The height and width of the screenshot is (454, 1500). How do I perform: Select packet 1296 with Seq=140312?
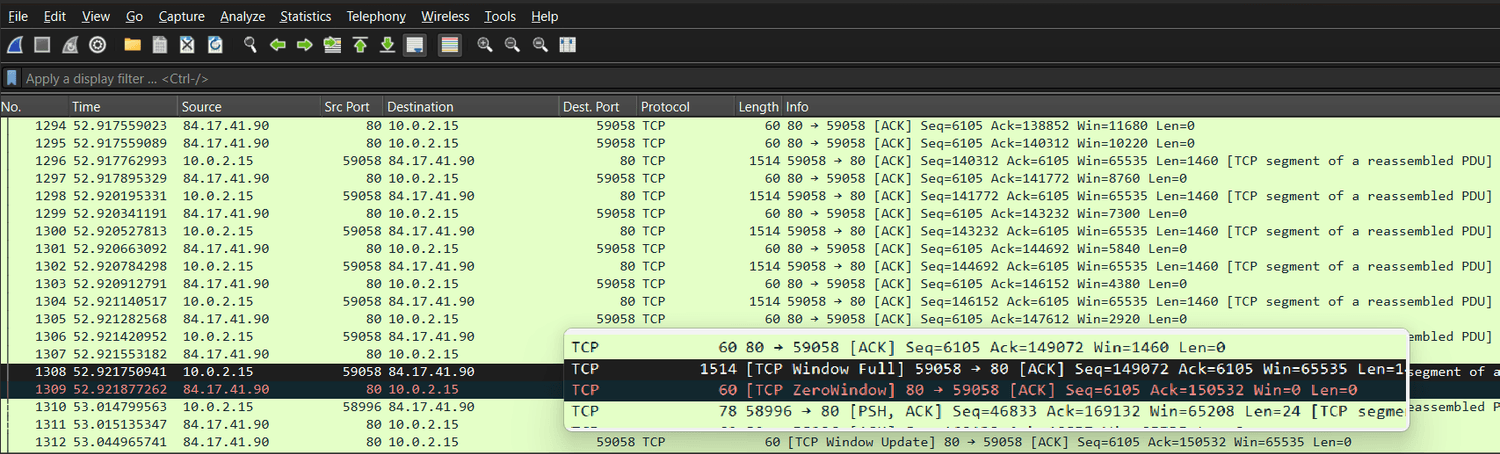tap(750, 161)
